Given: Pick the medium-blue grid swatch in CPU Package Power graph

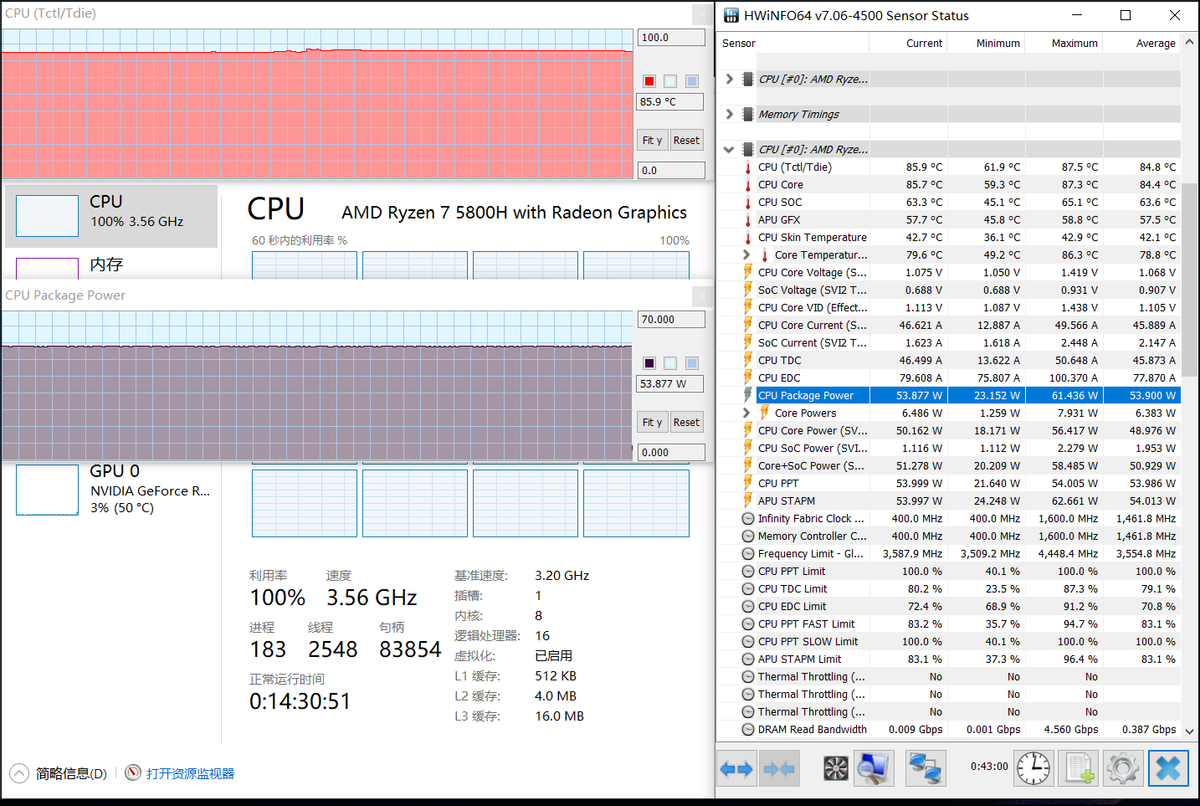Looking at the screenshot, I should click(x=692, y=363).
